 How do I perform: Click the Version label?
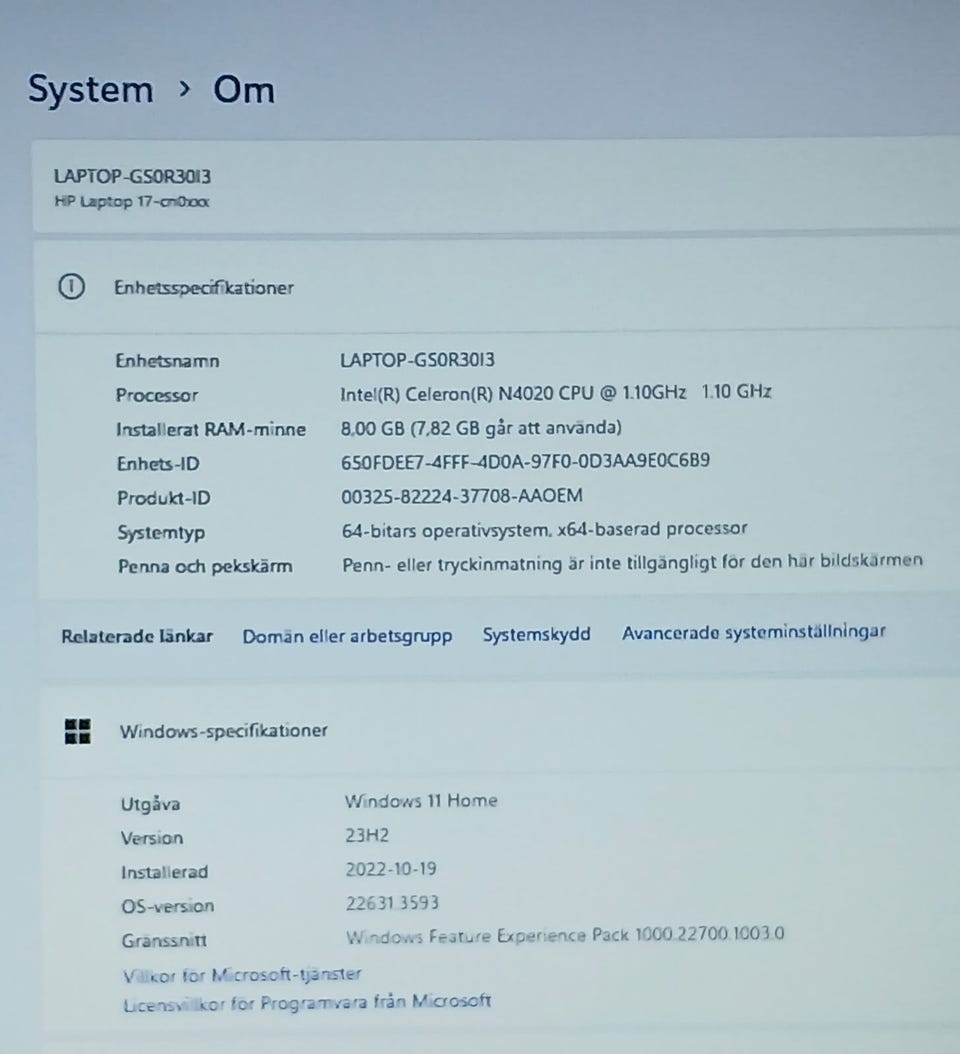pyautogui.click(x=152, y=838)
